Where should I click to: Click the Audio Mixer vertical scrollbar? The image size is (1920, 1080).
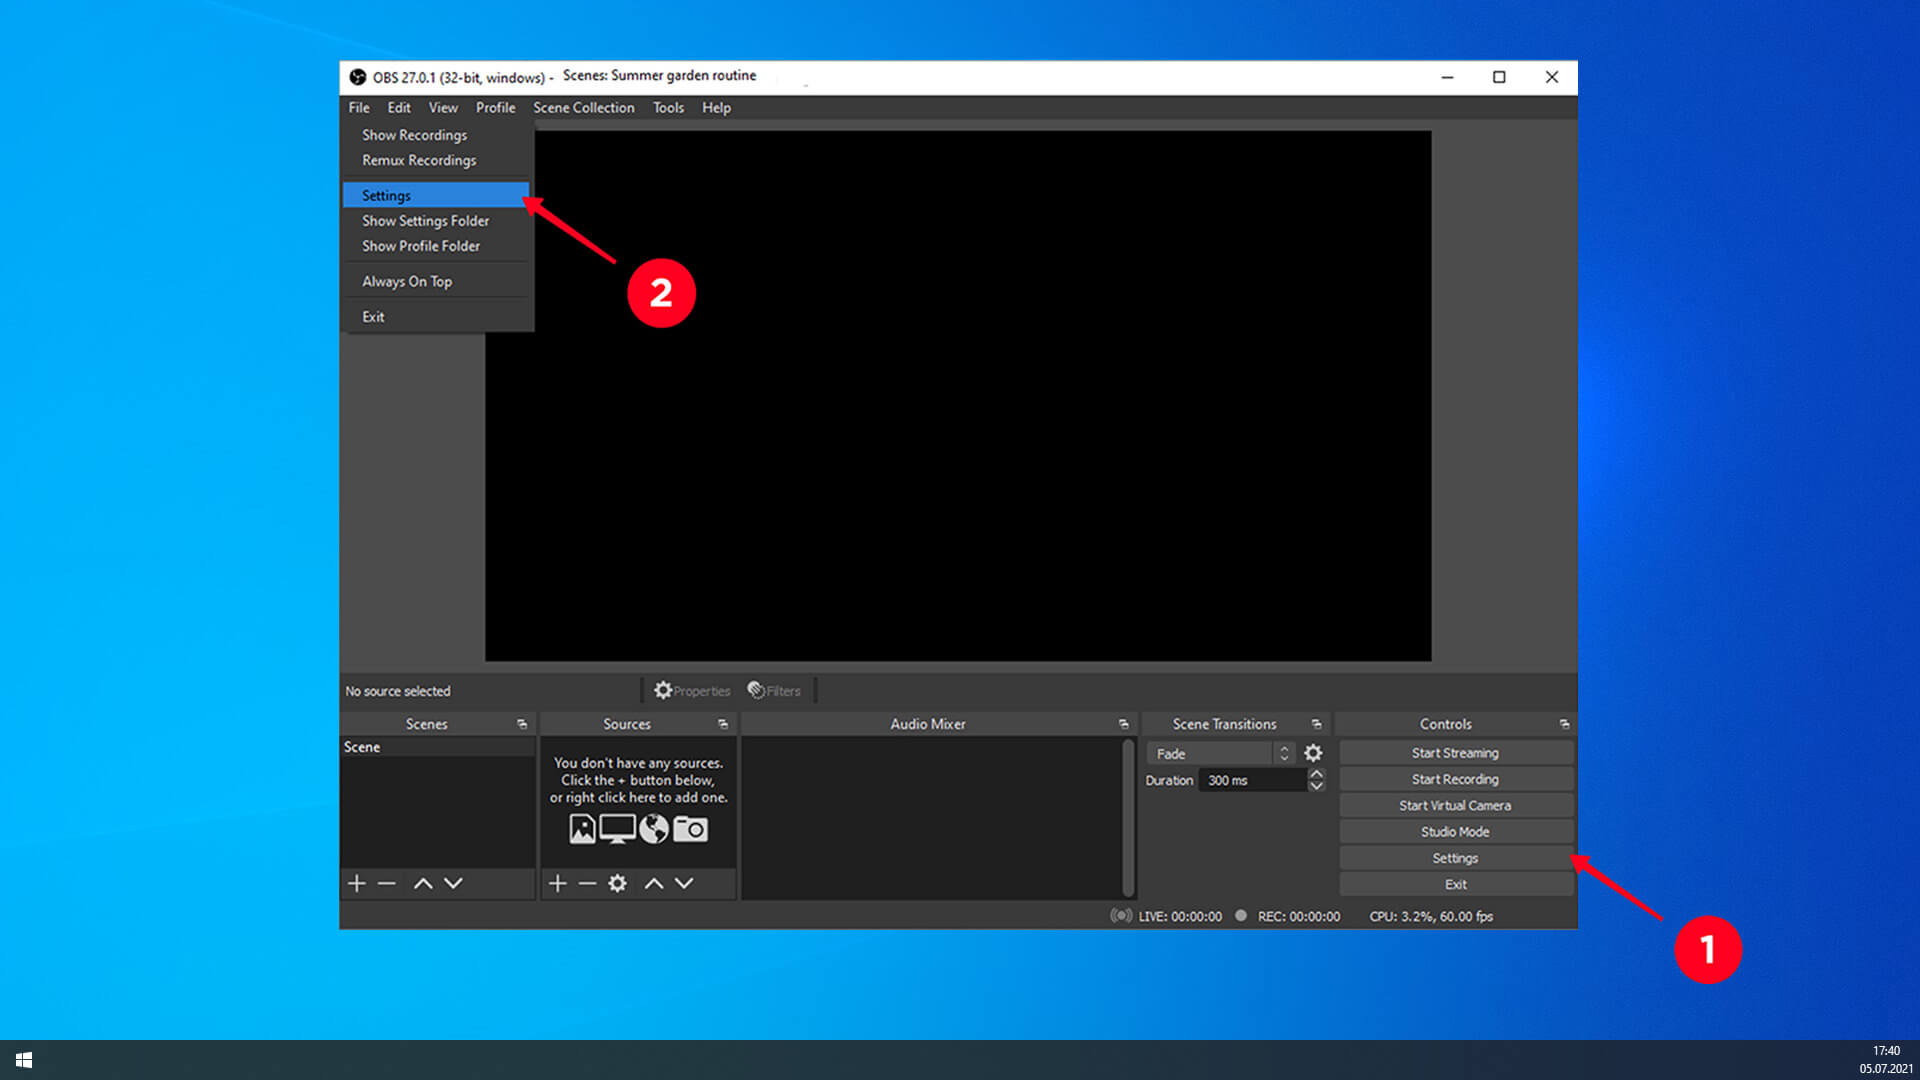point(1128,817)
